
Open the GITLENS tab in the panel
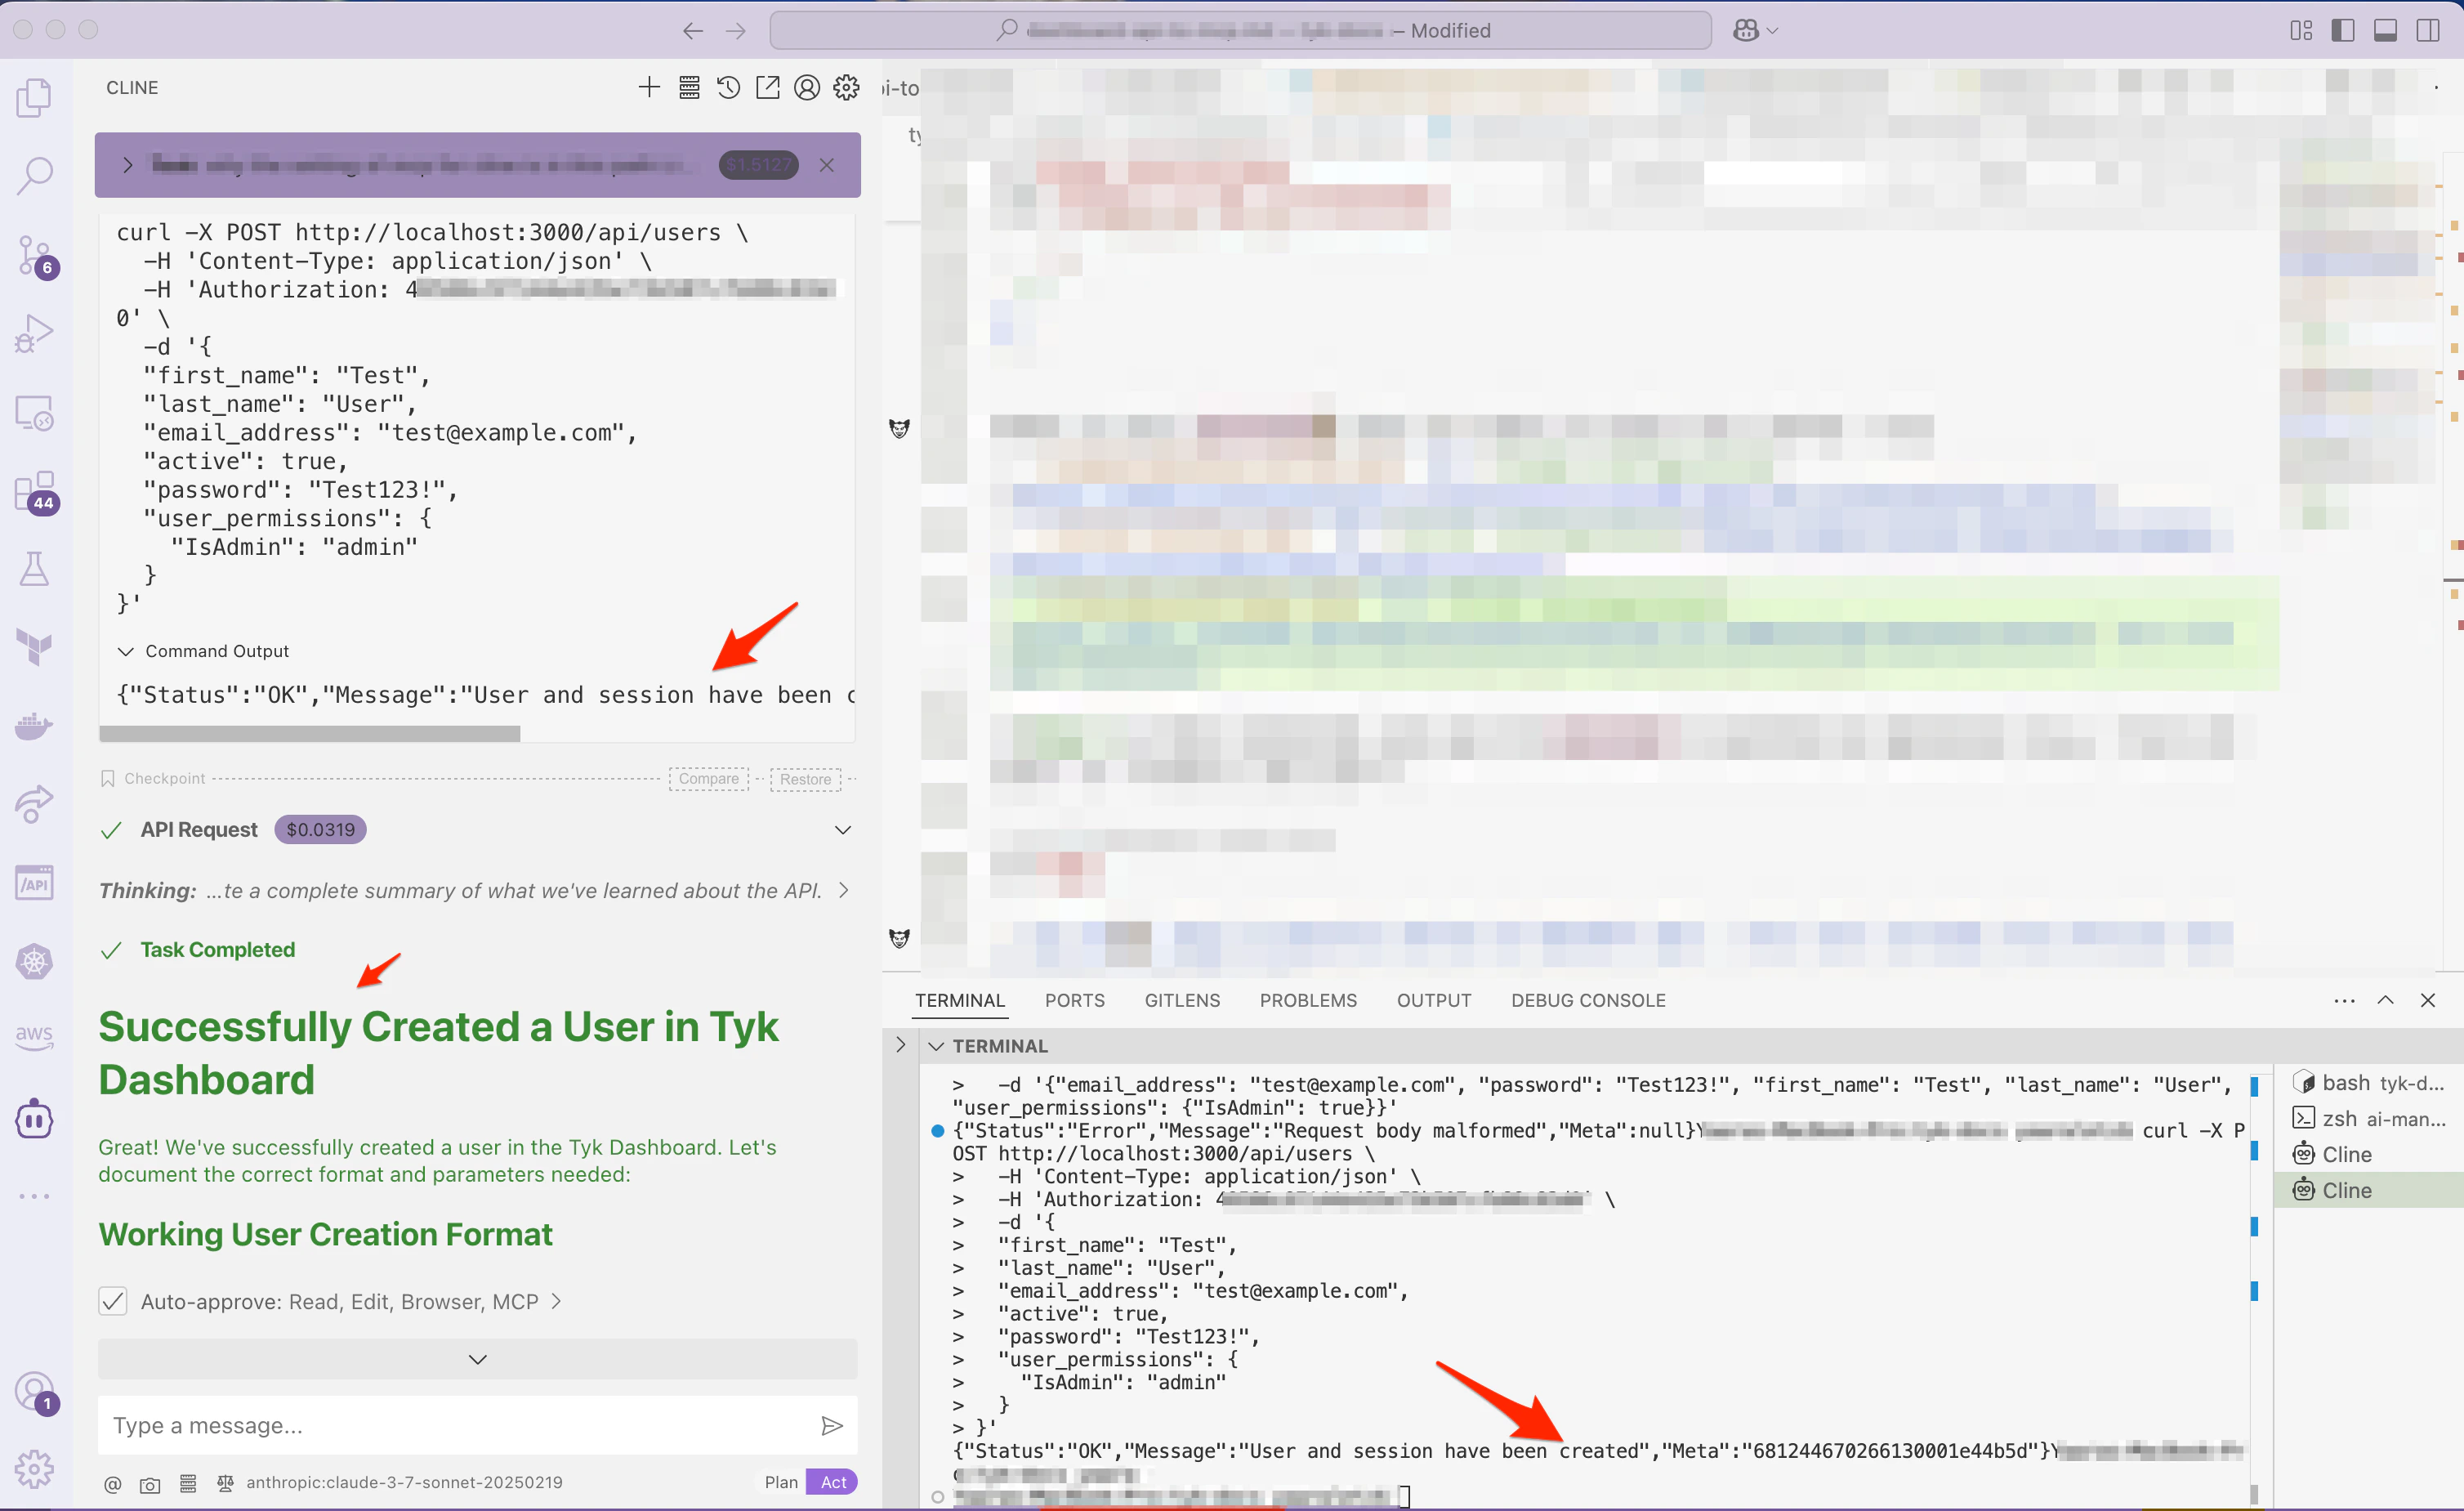1182,1000
